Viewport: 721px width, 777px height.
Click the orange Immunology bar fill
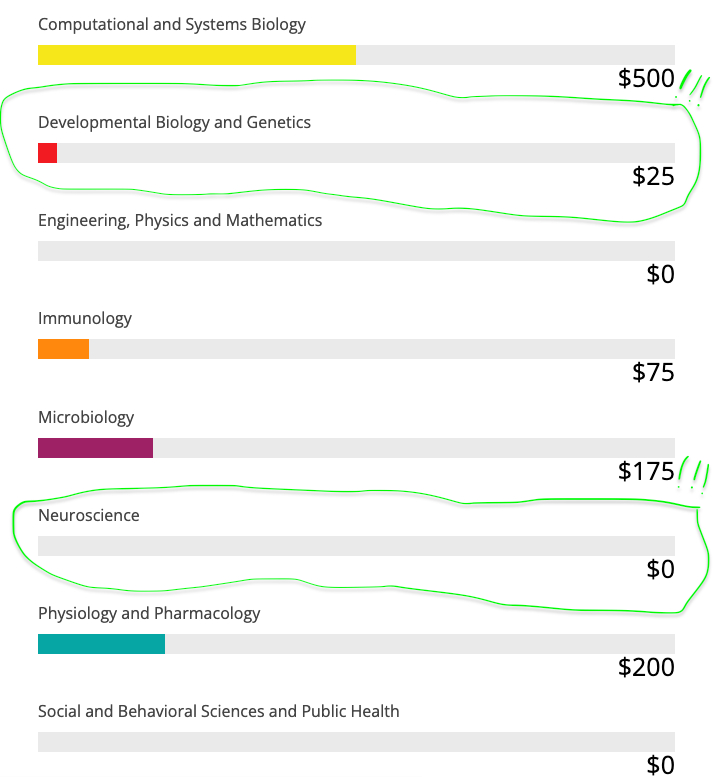[x=63, y=349]
